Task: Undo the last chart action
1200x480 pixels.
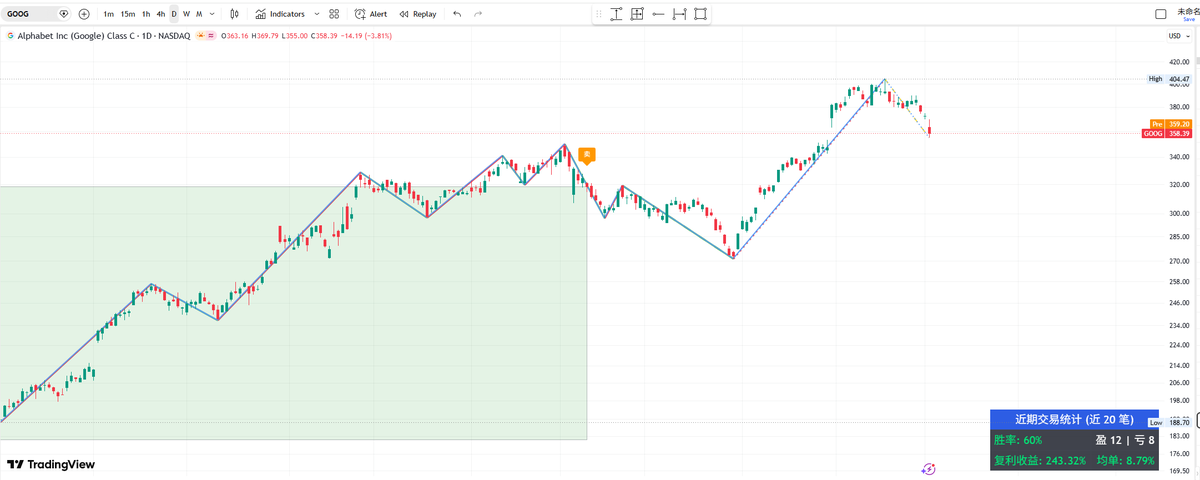Action: click(457, 14)
